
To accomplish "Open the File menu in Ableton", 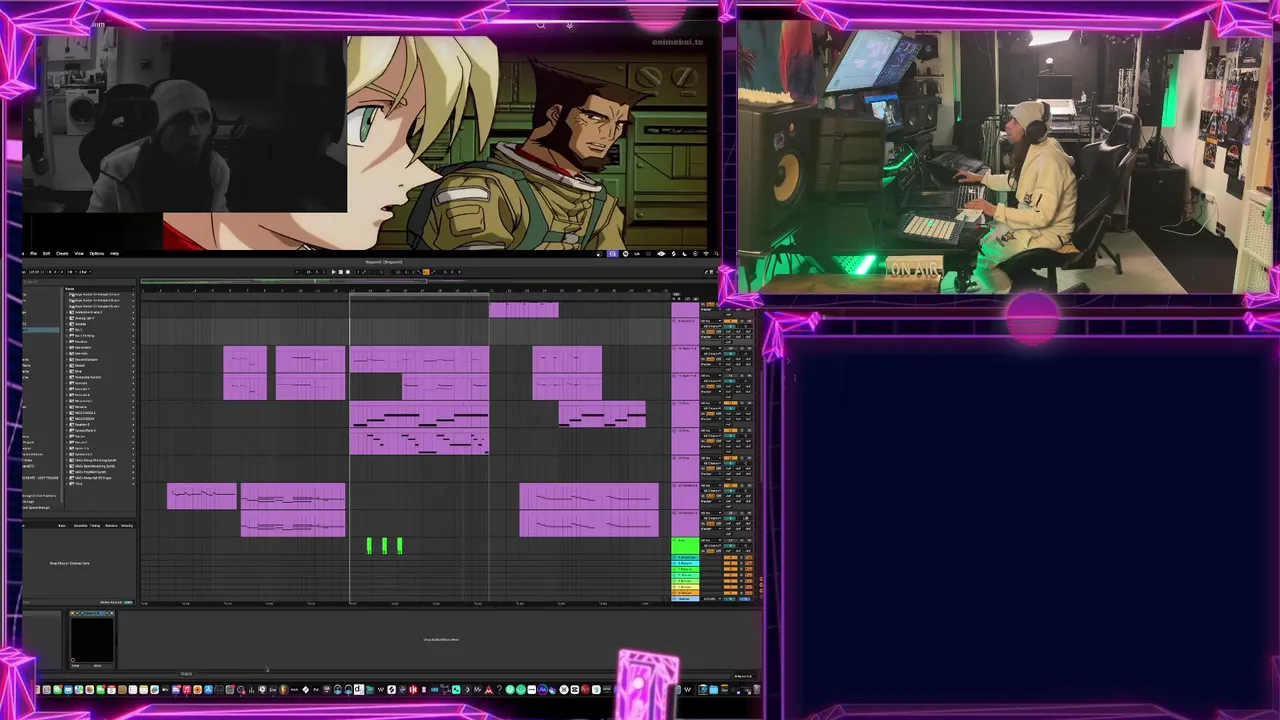I will point(33,254).
